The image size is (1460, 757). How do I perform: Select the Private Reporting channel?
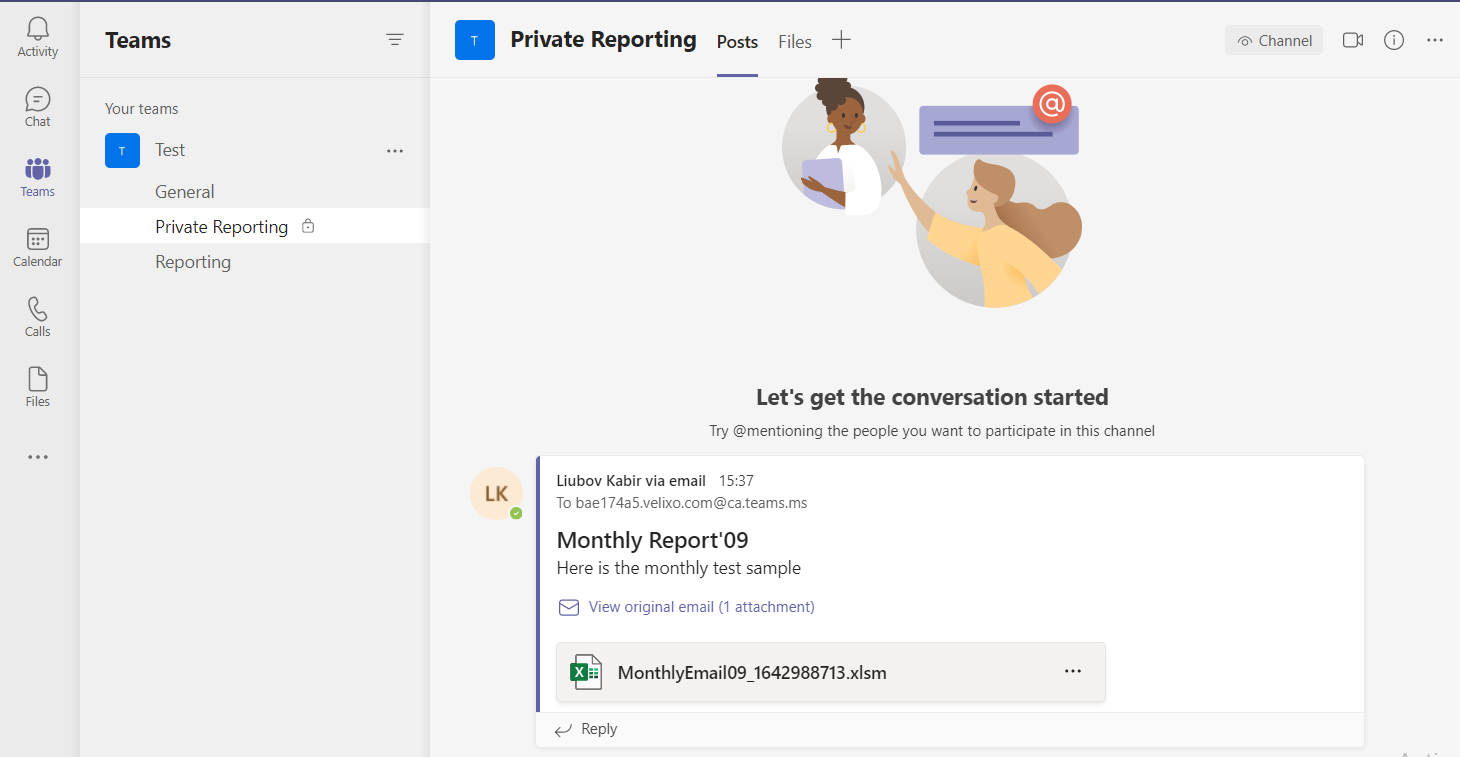(x=255, y=226)
